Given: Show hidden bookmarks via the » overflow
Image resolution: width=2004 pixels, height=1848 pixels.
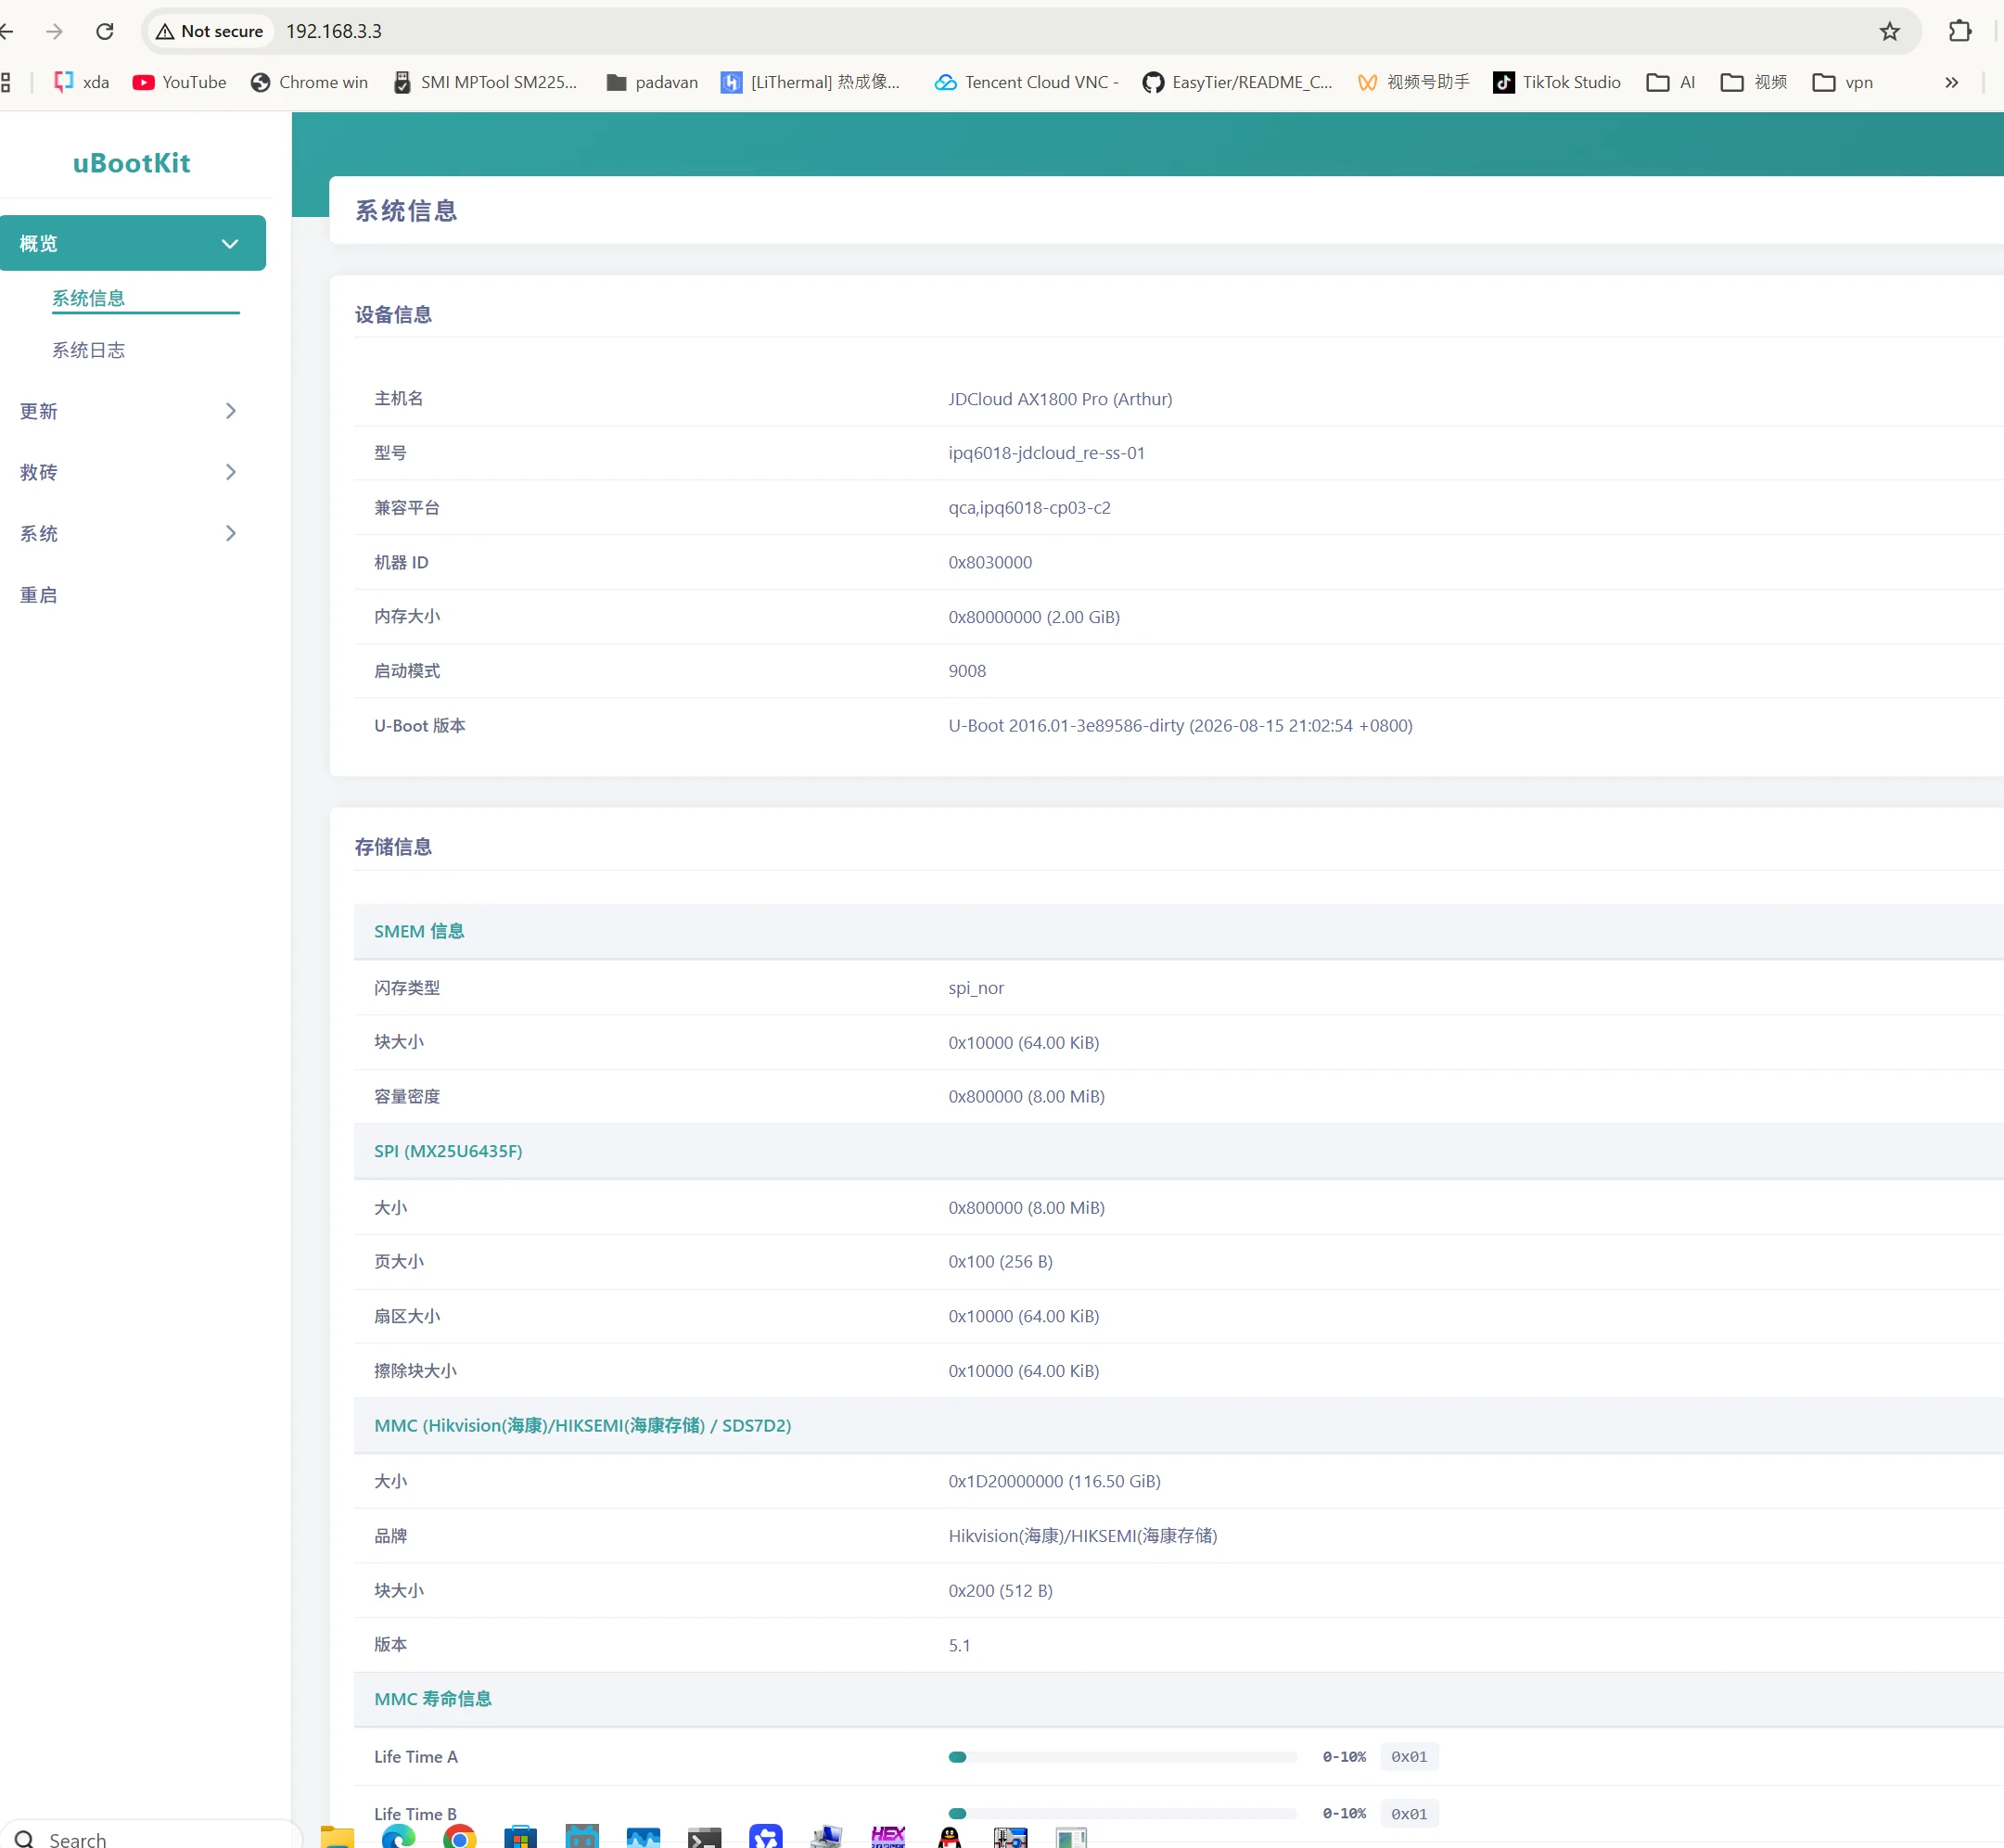Looking at the screenshot, I should point(1951,82).
